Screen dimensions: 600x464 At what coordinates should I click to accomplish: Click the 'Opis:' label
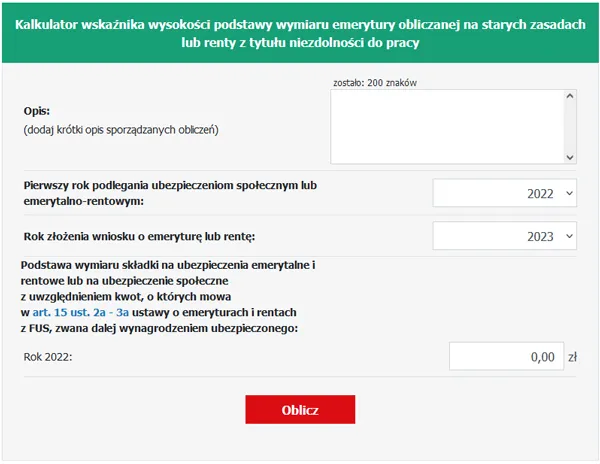tap(37, 110)
